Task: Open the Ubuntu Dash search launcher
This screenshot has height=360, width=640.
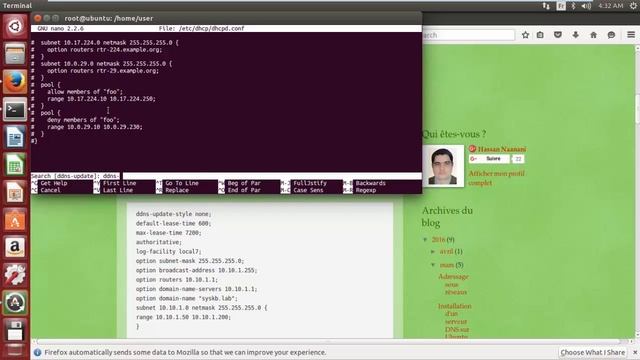Action: [x=15, y=27]
